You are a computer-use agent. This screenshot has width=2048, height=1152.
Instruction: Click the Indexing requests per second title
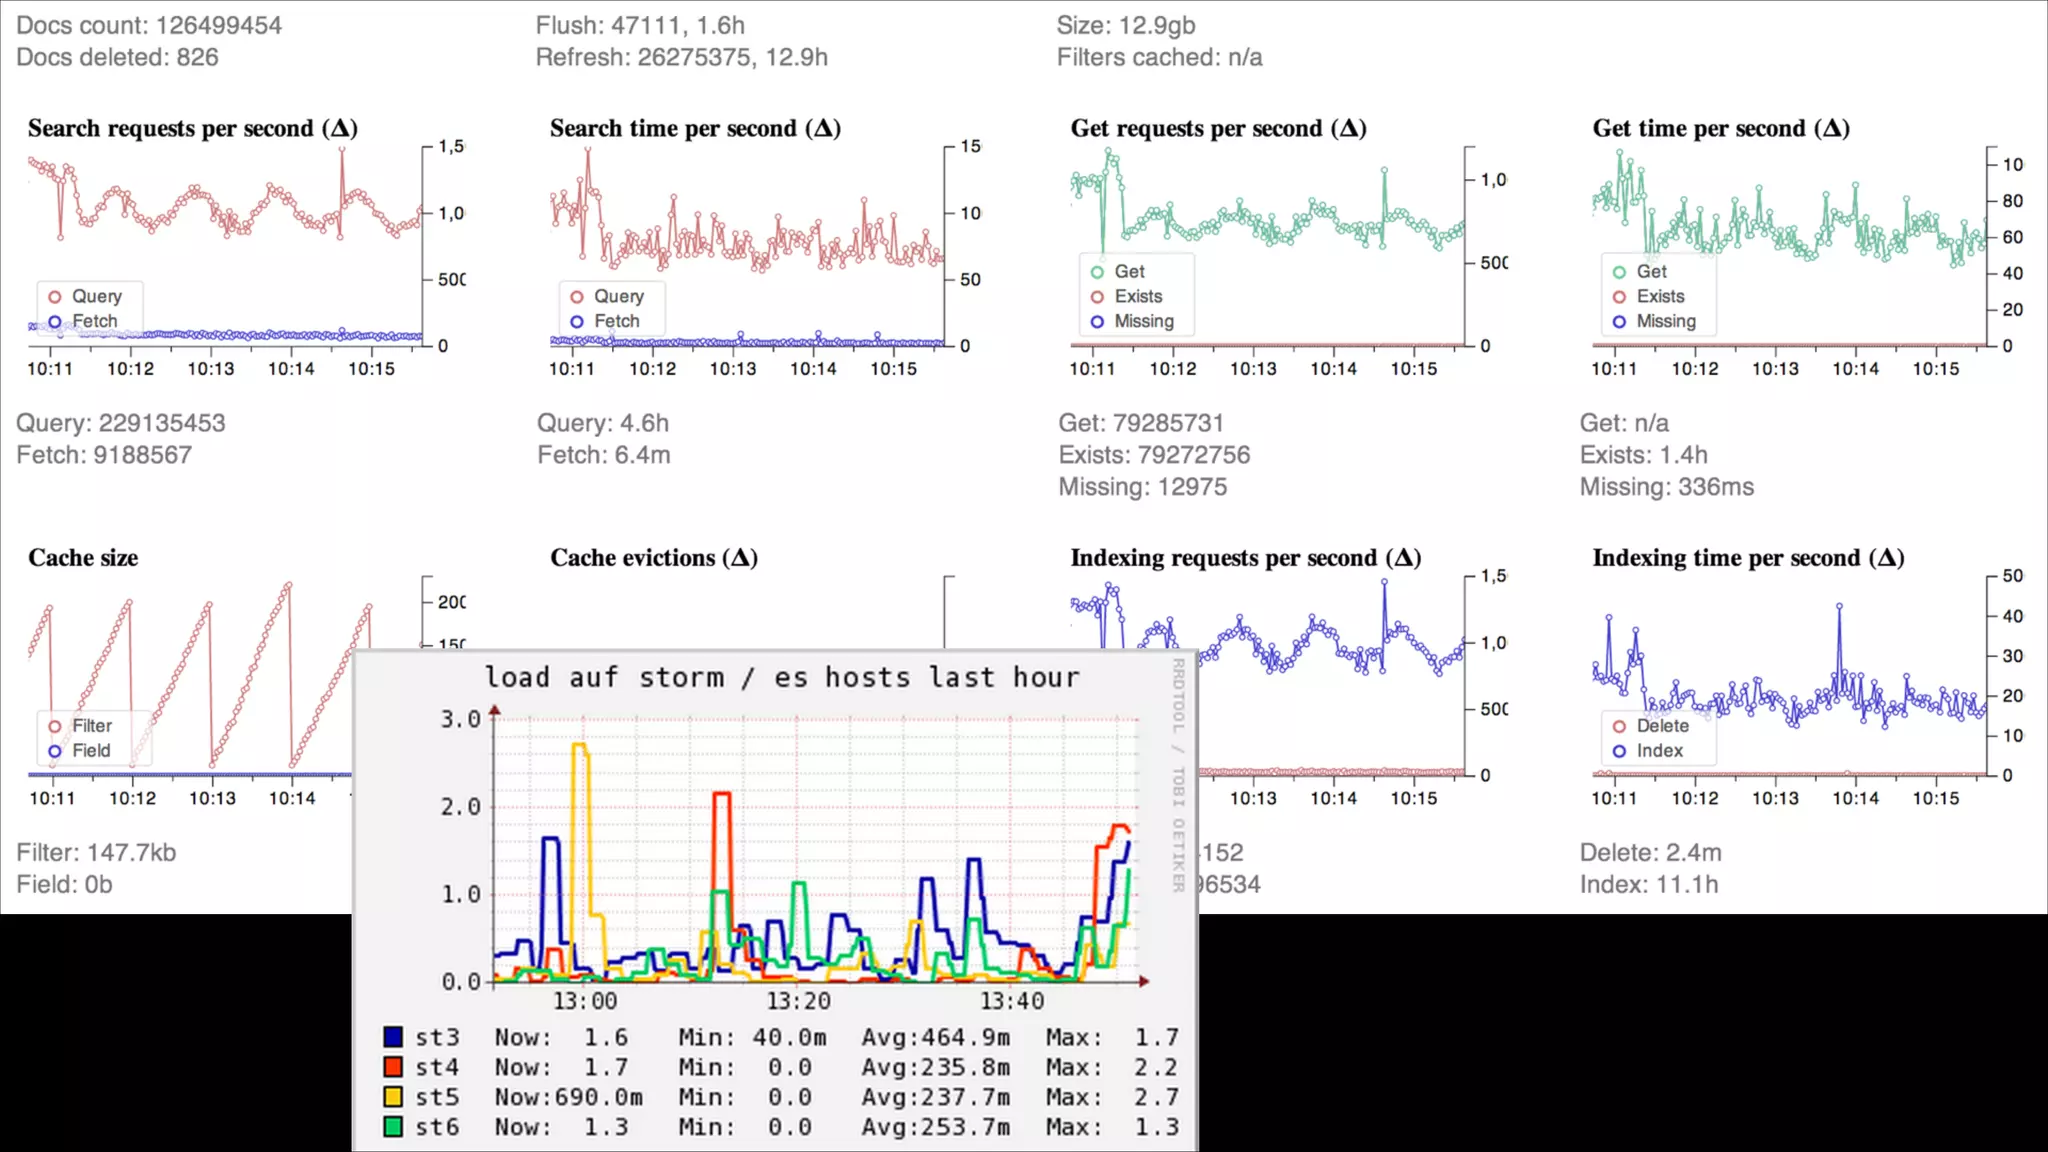1245,558
